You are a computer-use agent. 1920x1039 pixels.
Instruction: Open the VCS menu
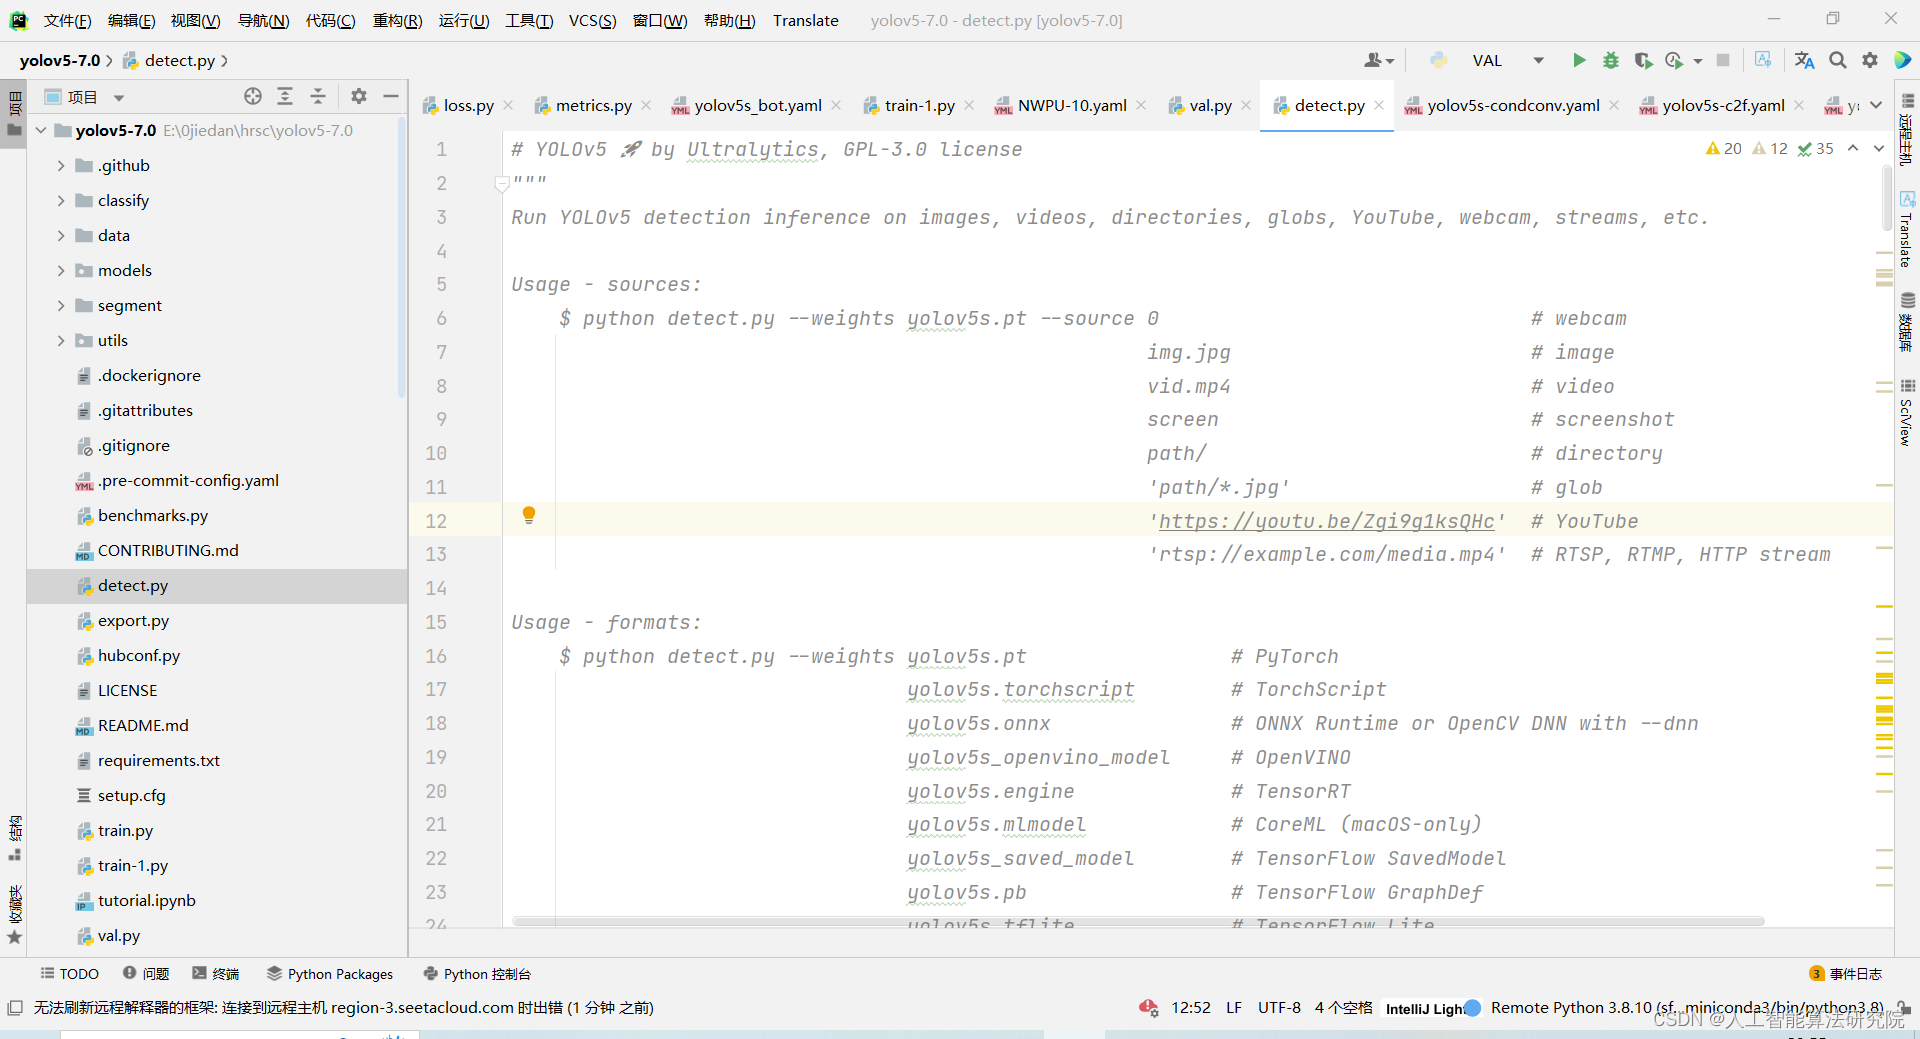click(592, 20)
